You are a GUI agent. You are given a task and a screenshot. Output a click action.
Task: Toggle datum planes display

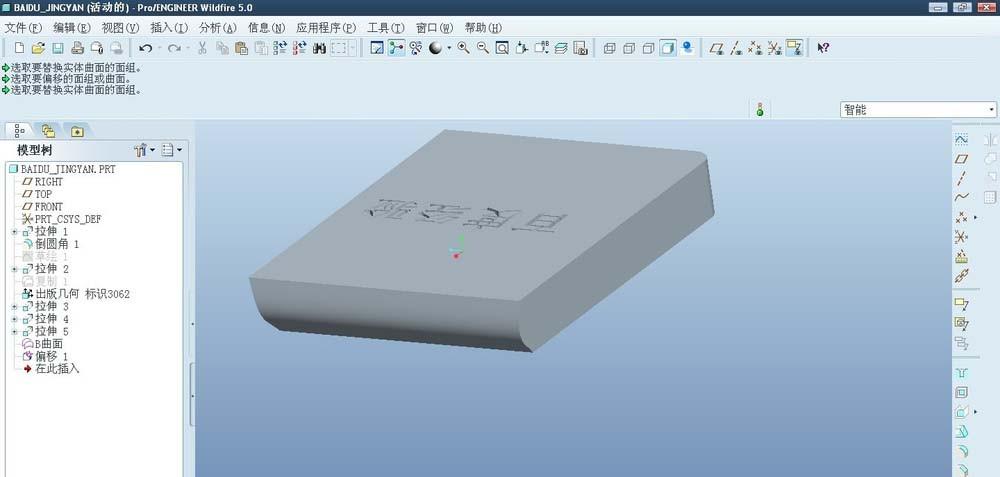tap(717, 48)
